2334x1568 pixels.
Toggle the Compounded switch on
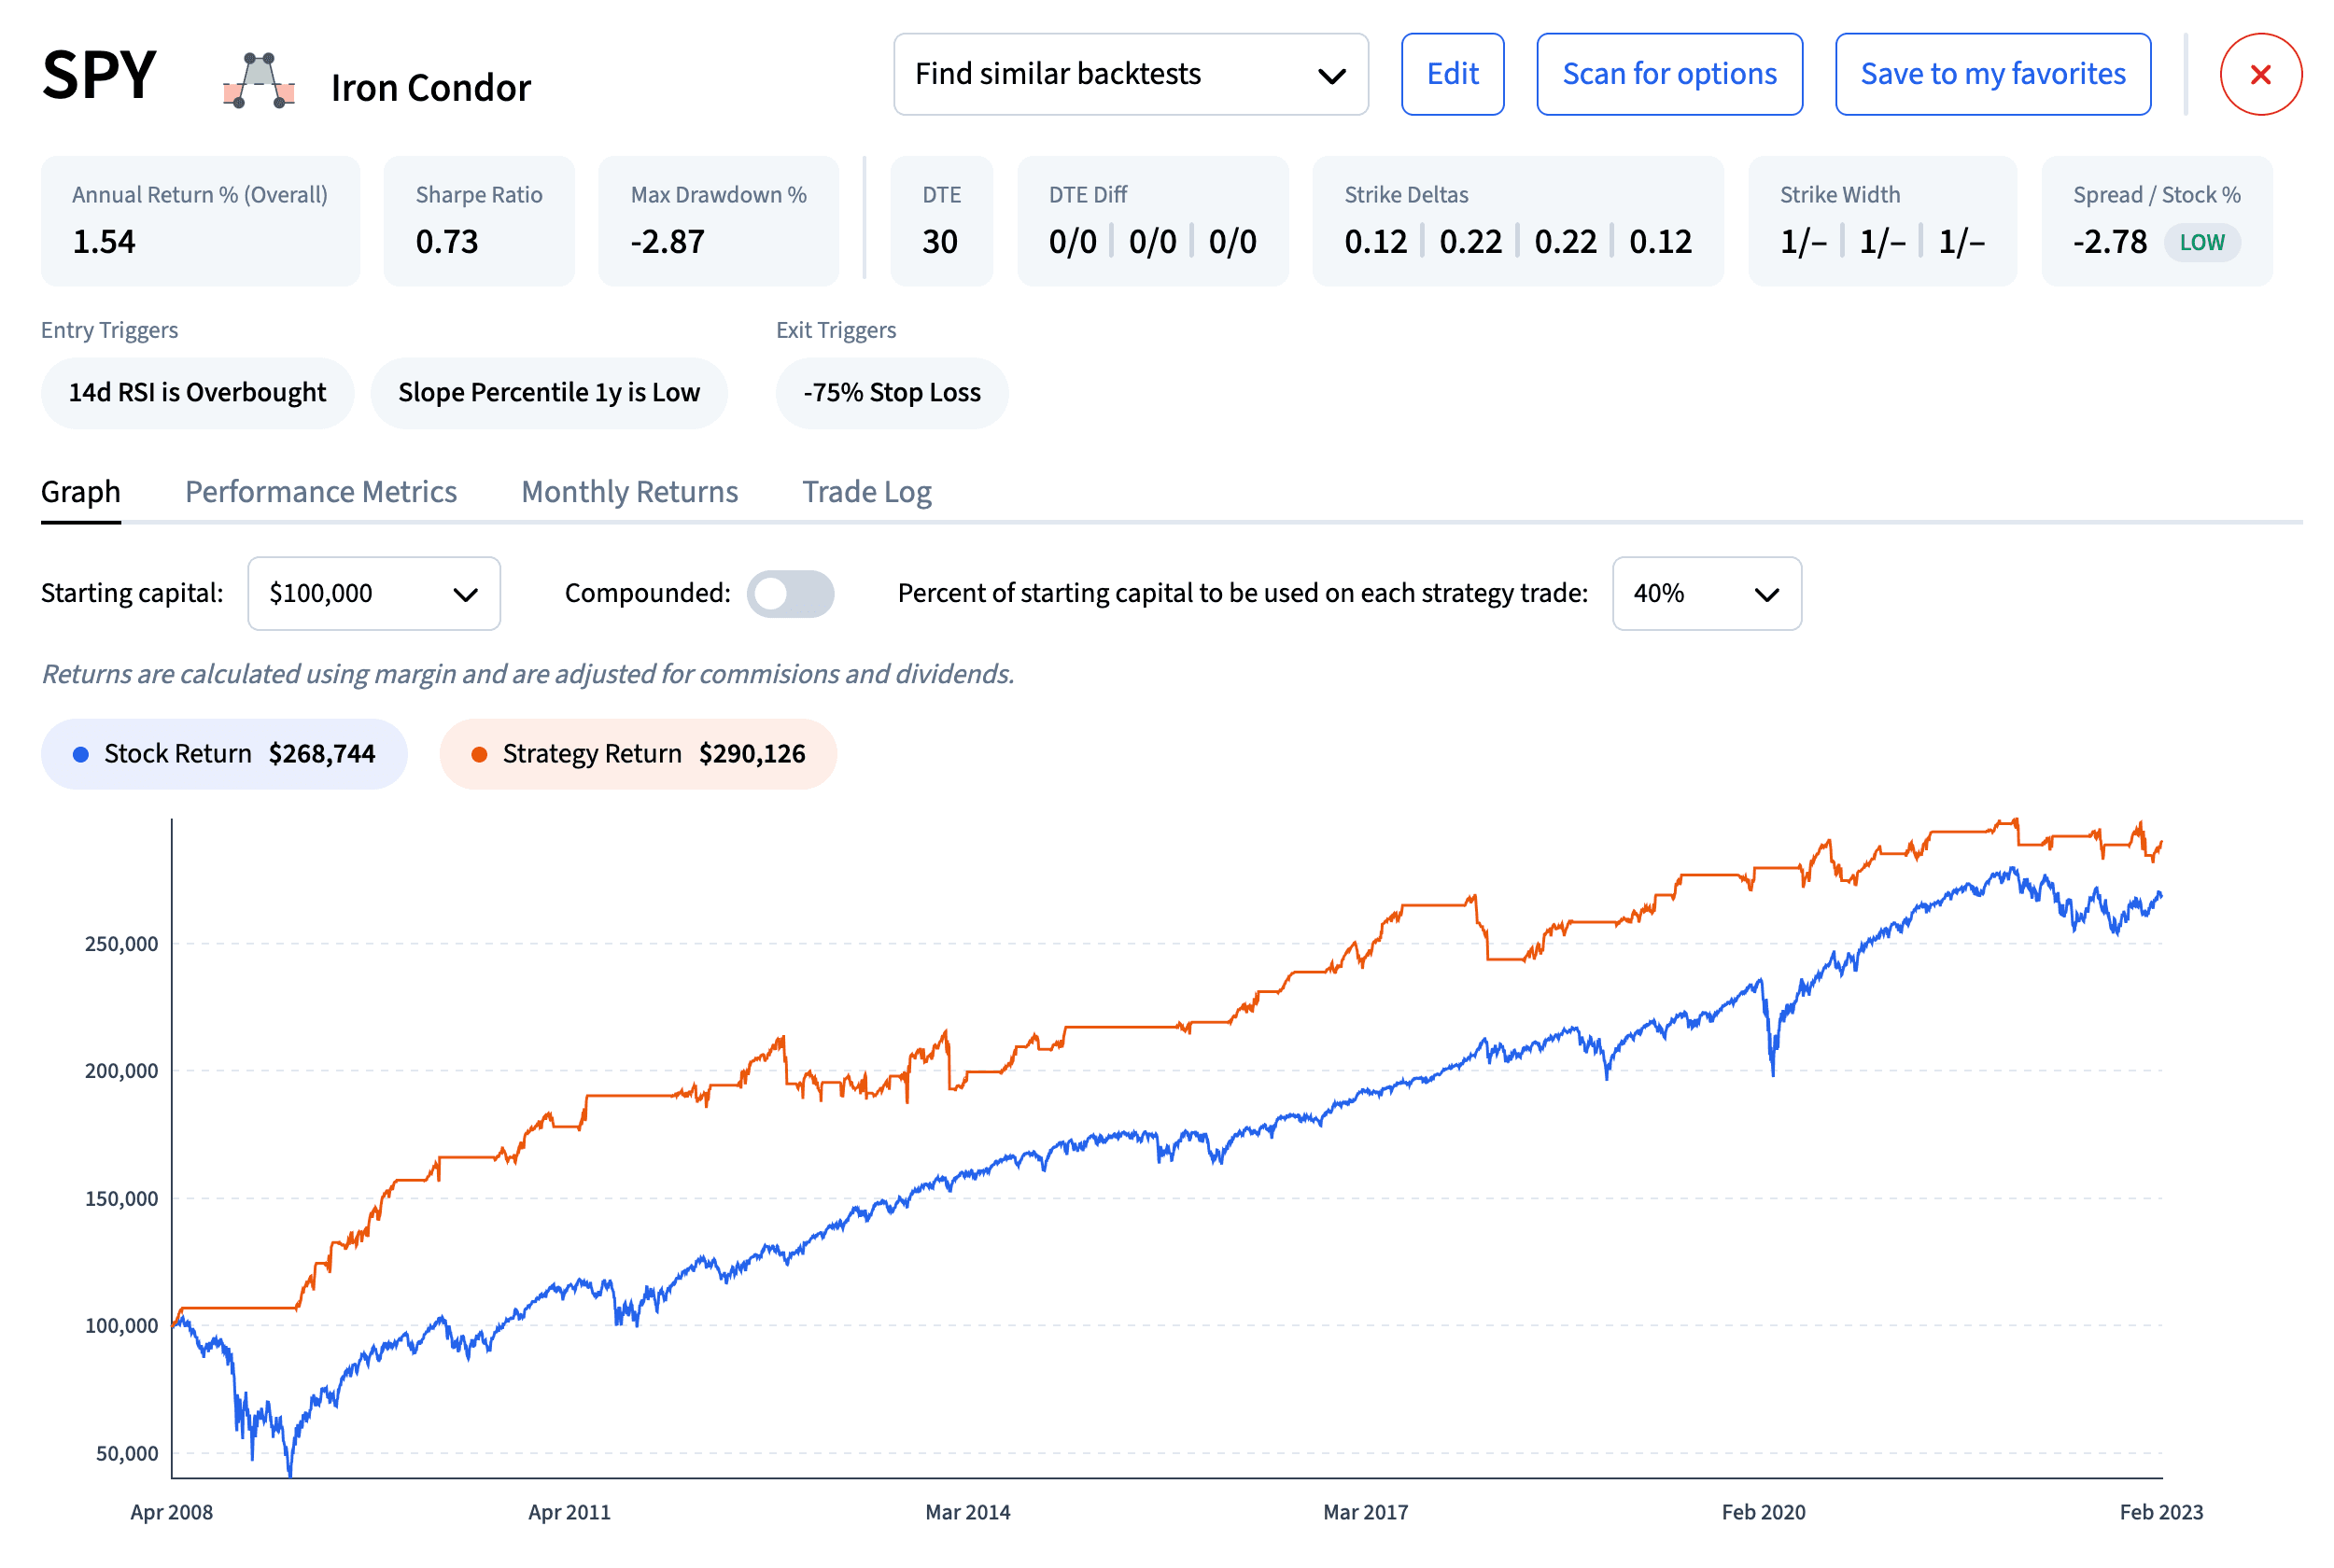pyautogui.click(x=791, y=594)
